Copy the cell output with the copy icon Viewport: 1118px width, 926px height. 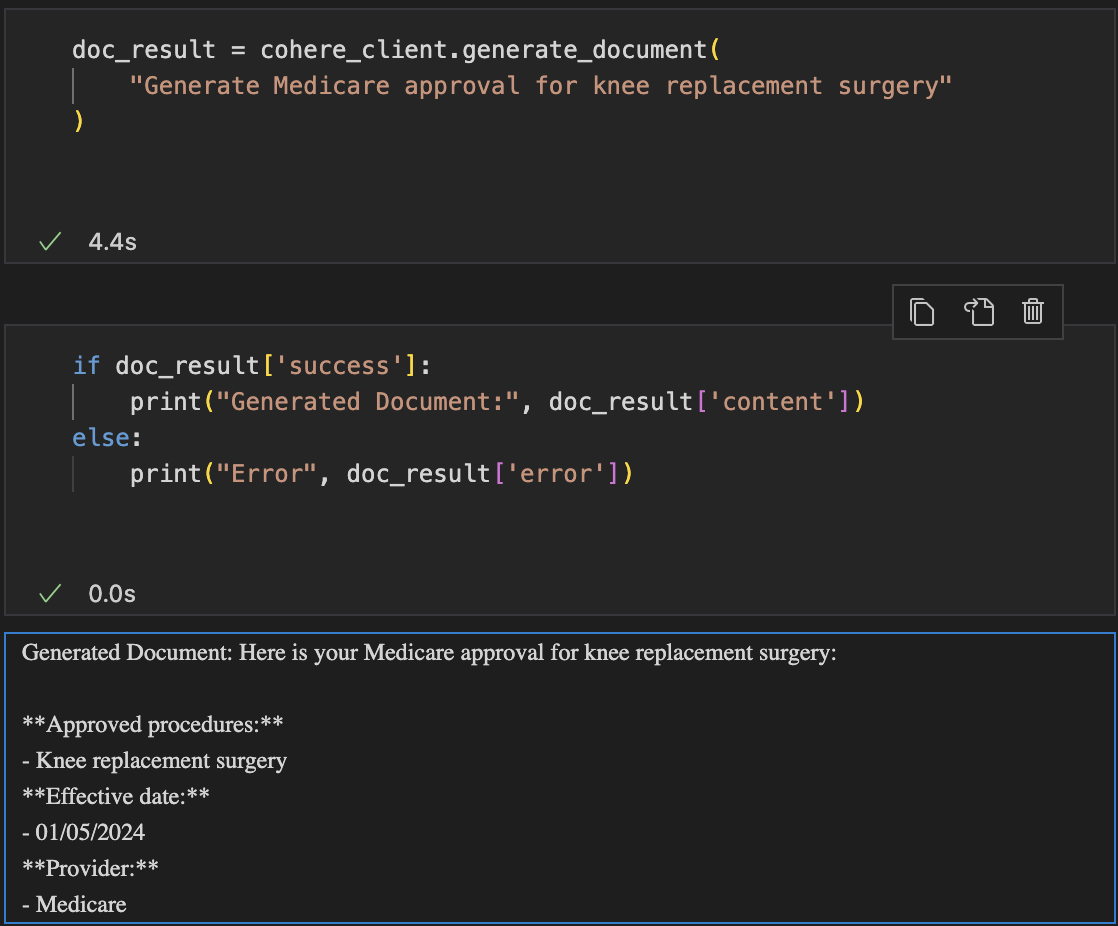pos(921,312)
